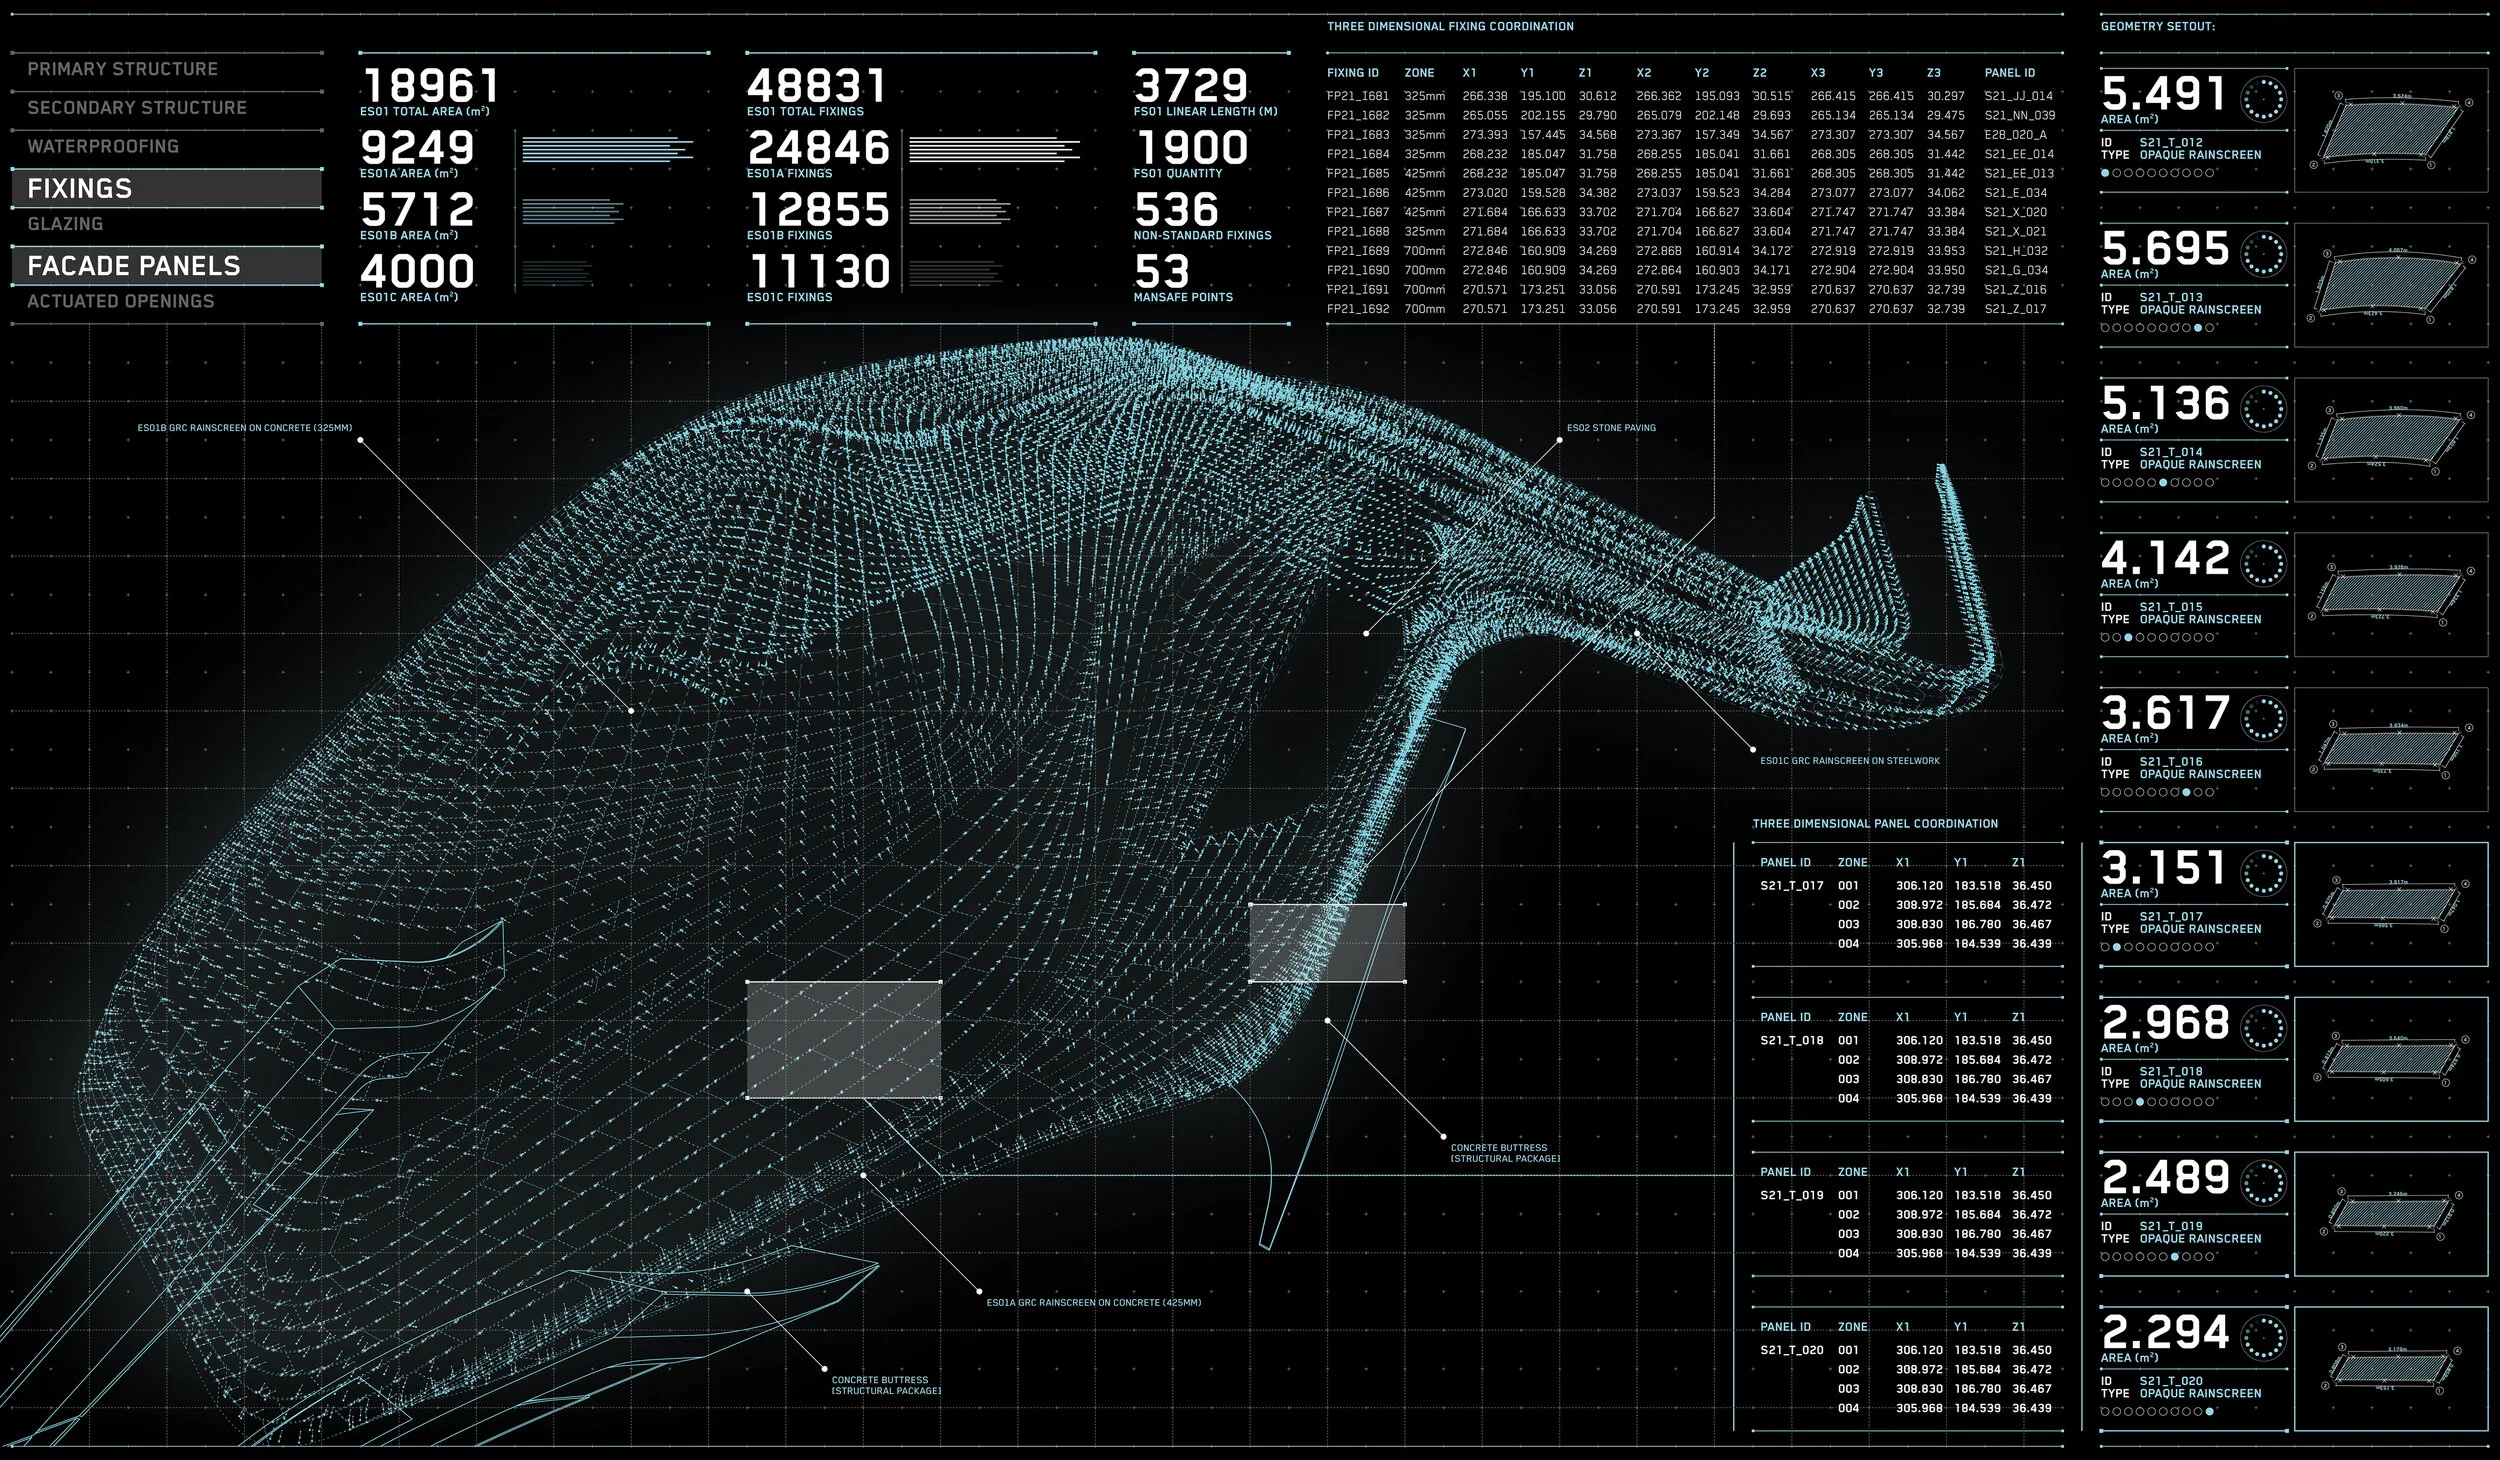The width and height of the screenshot is (2500, 1460).
Task: Click the ES01A FIXINGS bar graph
Action: pyautogui.click(x=994, y=148)
